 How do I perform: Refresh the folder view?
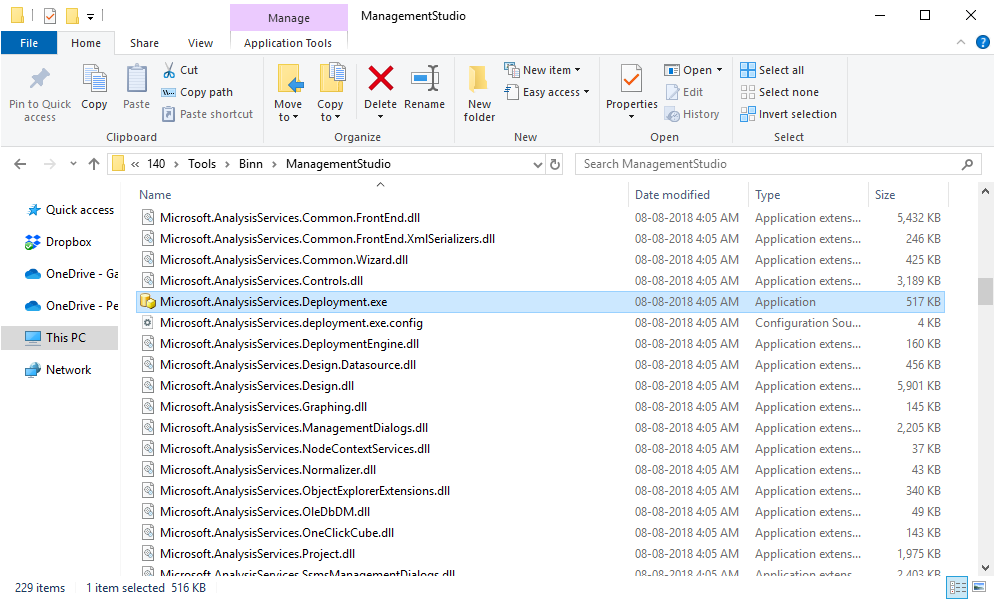pyautogui.click(x=555, y=164)
